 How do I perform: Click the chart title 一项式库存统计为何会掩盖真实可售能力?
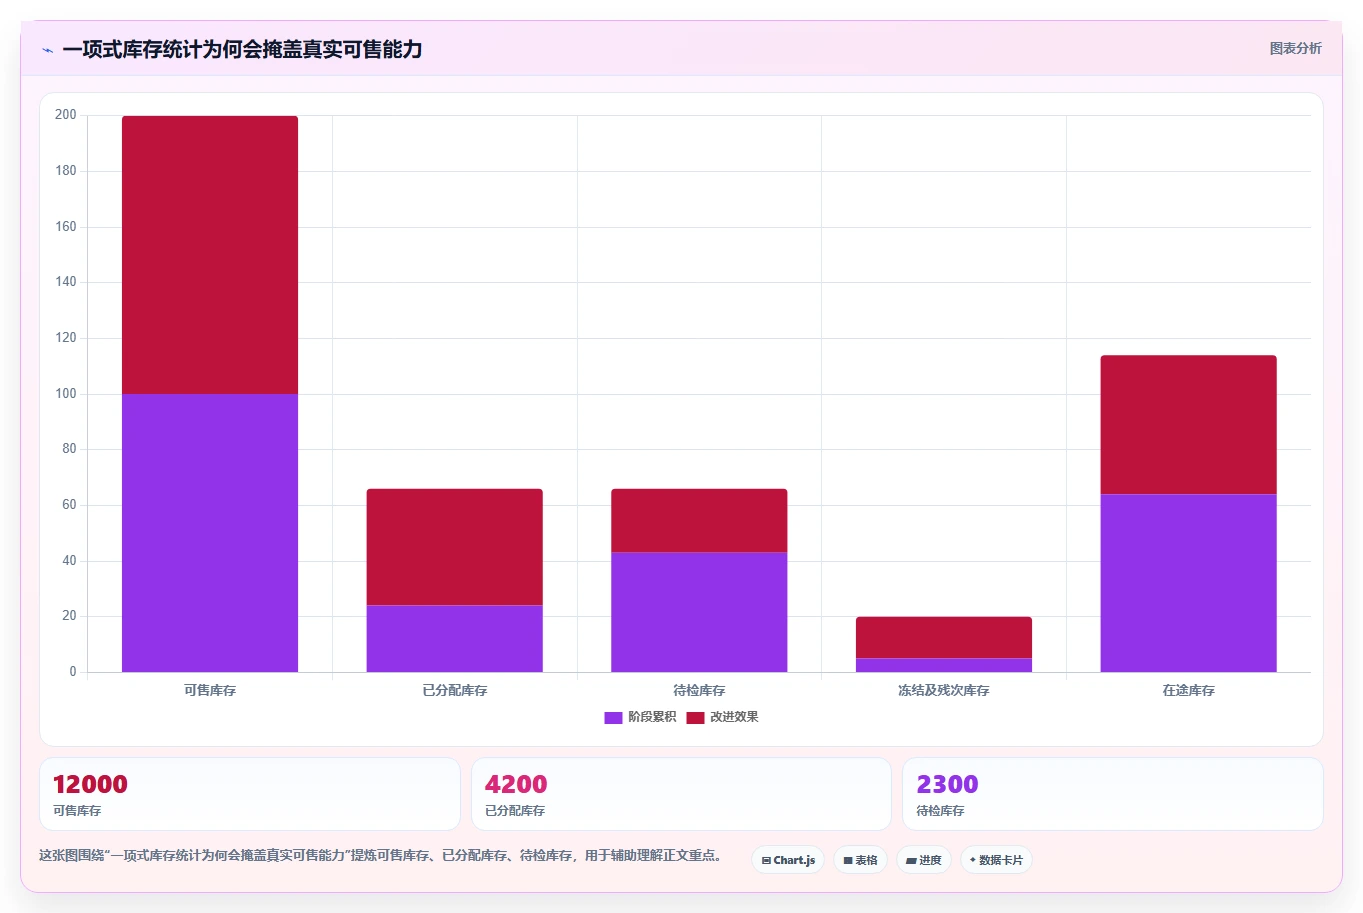(x=242, y=49)
